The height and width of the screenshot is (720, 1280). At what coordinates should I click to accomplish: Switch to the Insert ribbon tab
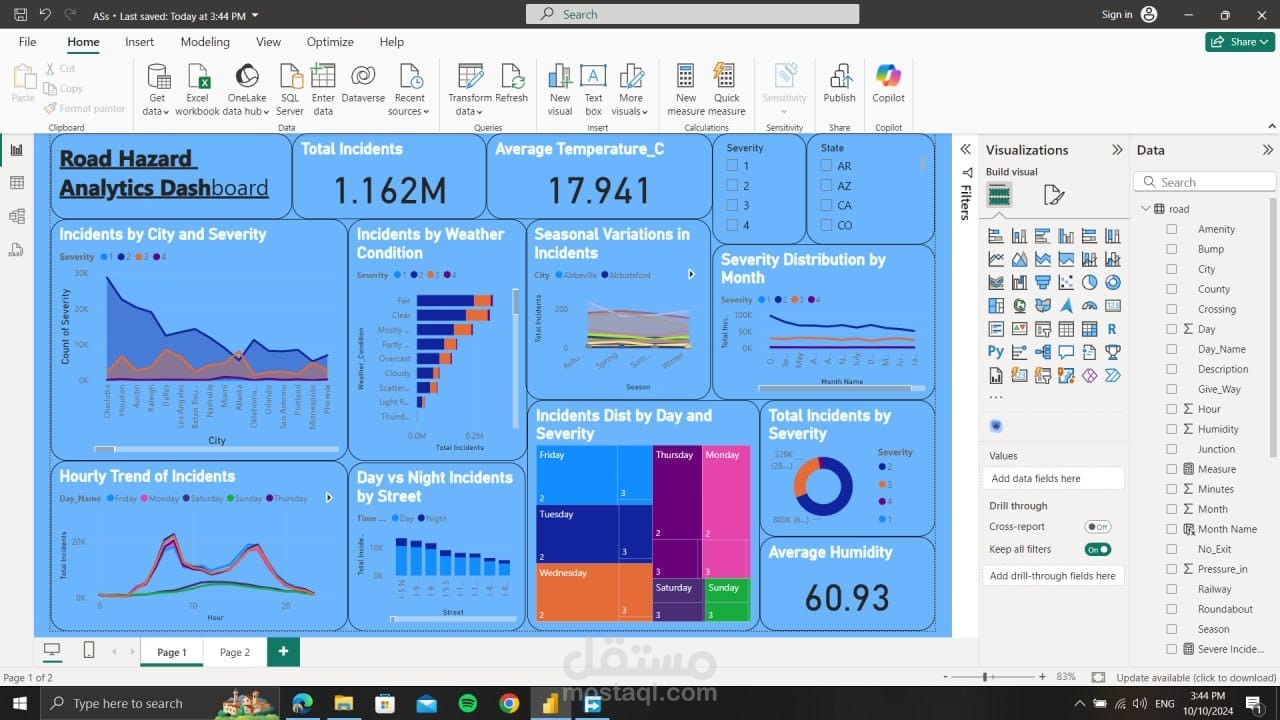[x=140, y=42]
